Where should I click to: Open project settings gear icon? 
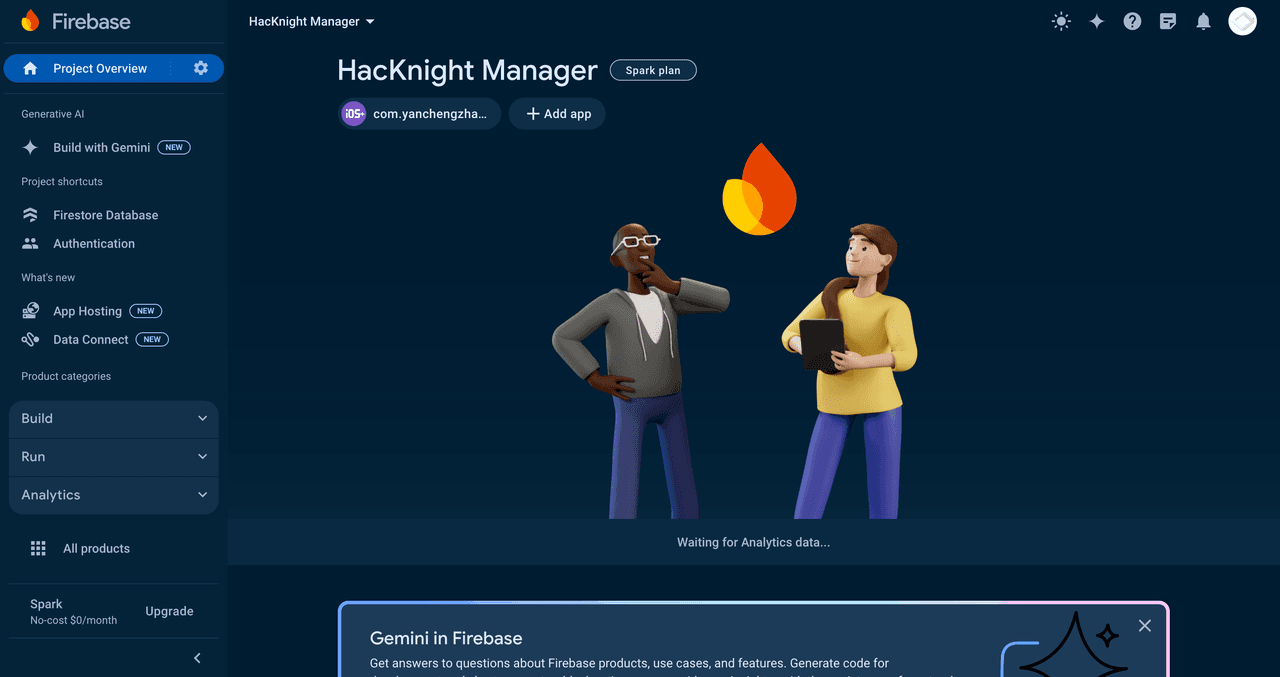click(x=201, y=68)
